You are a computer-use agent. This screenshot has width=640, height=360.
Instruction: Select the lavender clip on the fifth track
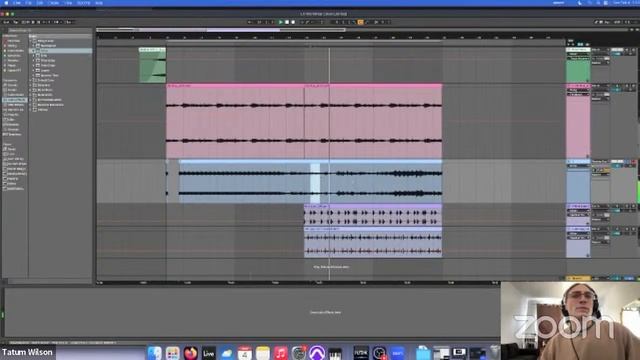point(373,242)
